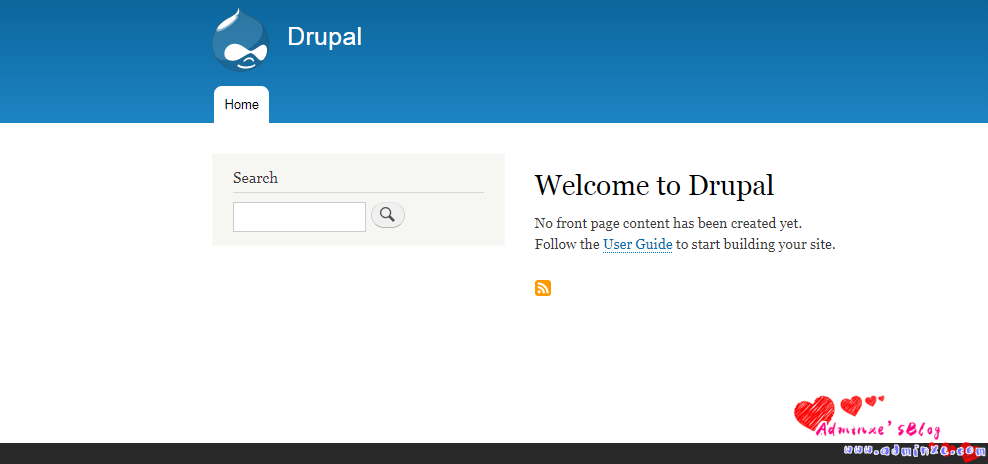
Task: Focus the Search text field
Action: click(x=299, y=217)
